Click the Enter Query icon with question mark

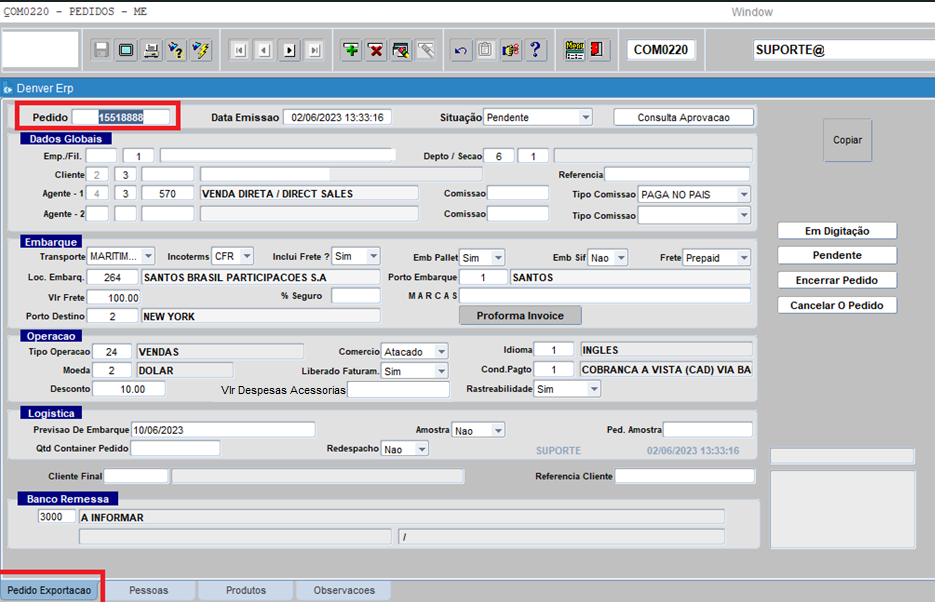[x=176, y=50]
